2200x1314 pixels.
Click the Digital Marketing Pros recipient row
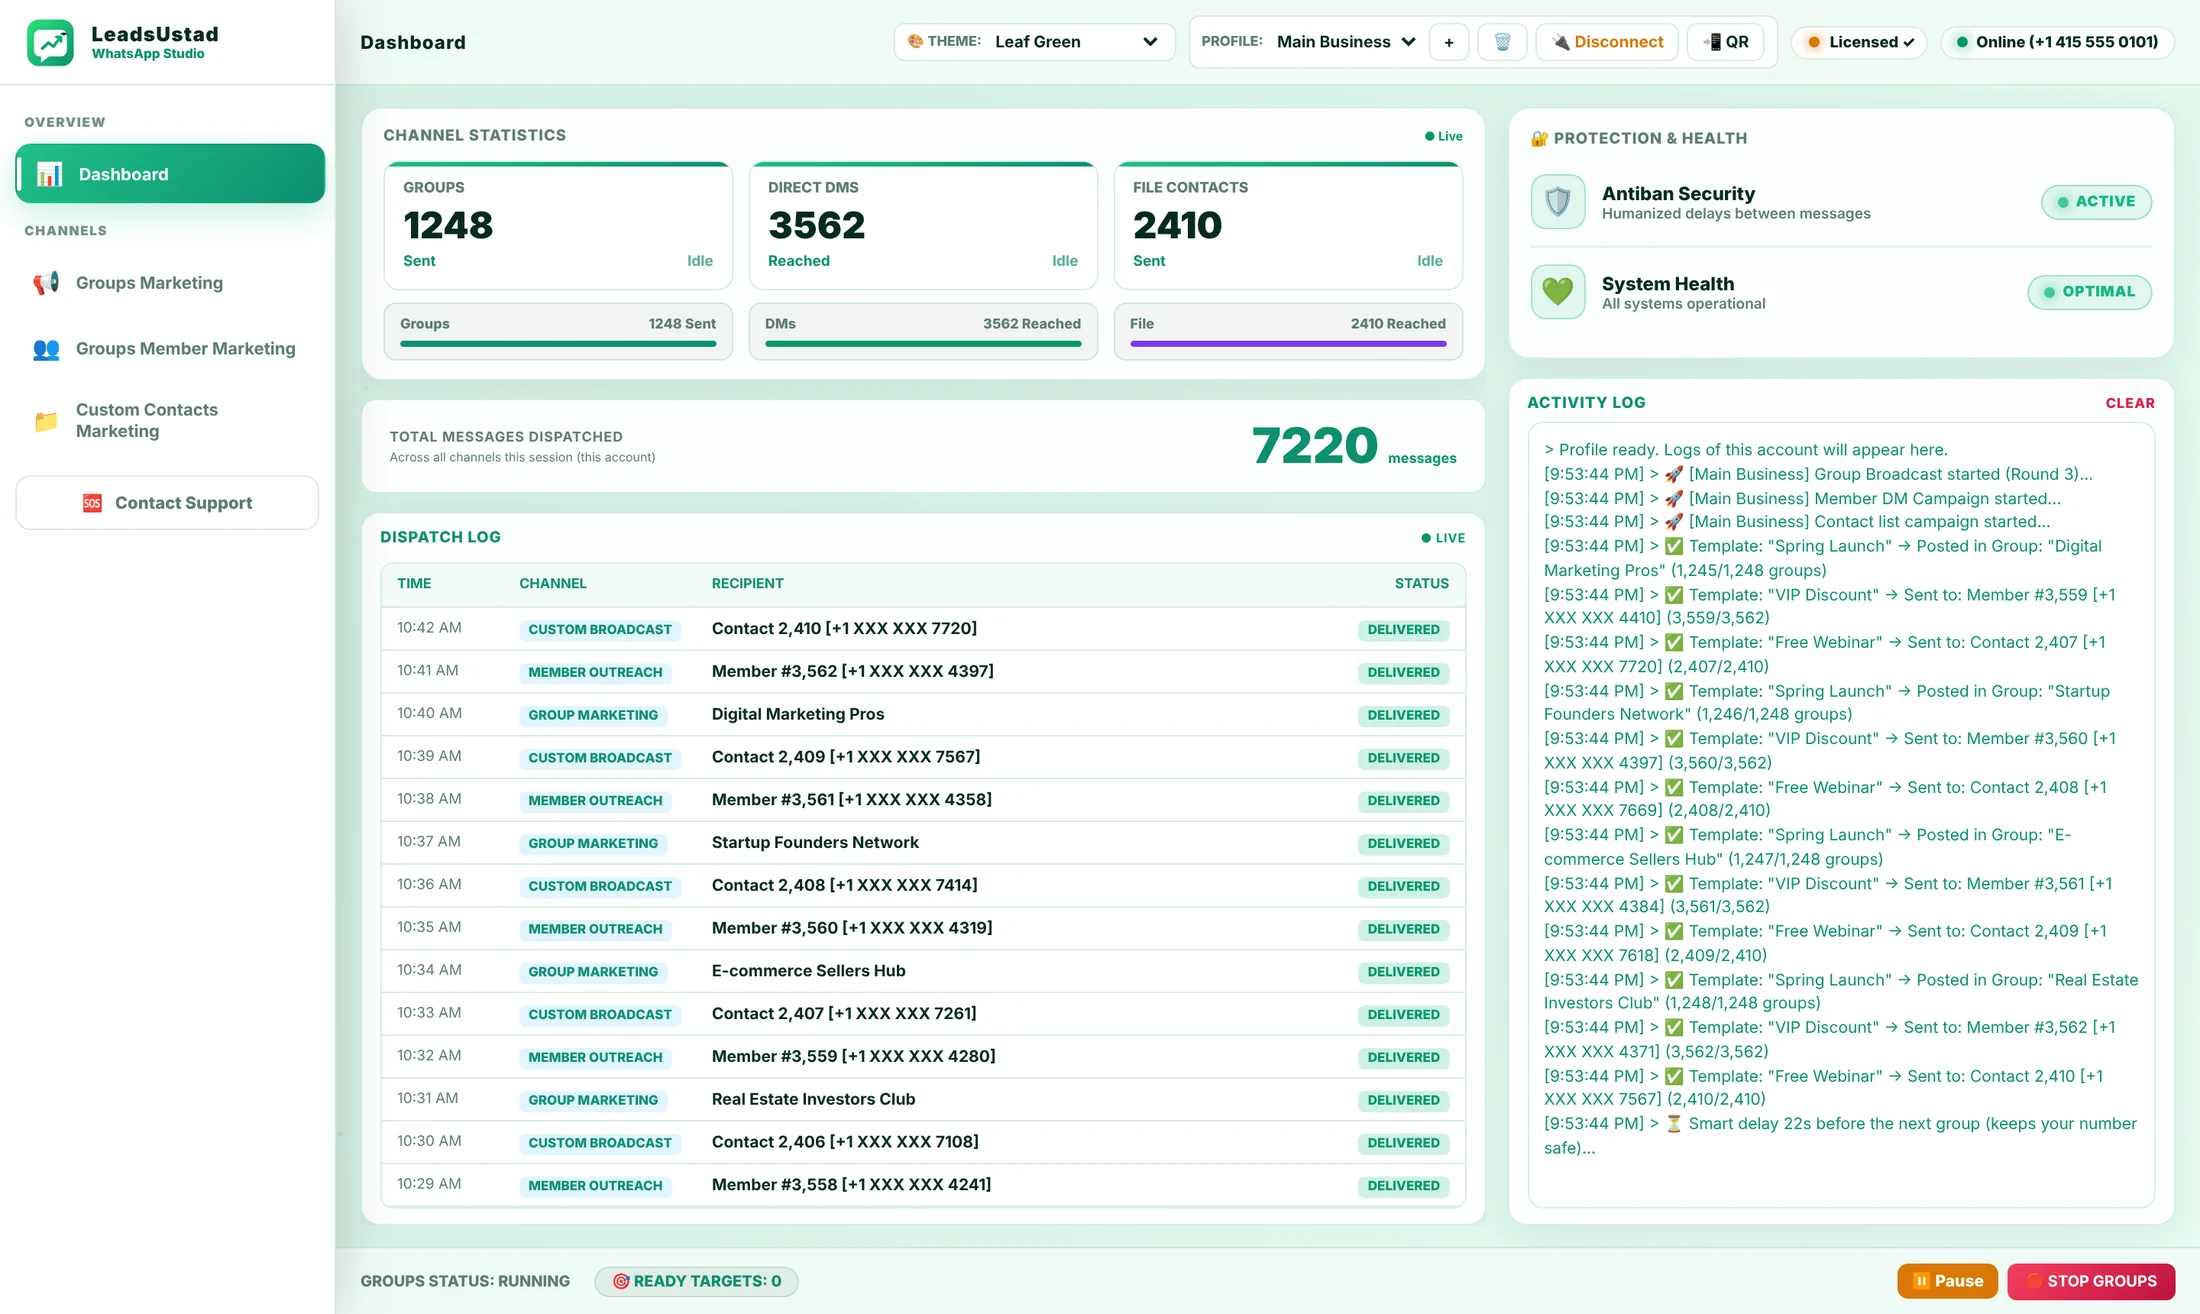(x=923, y=714)
